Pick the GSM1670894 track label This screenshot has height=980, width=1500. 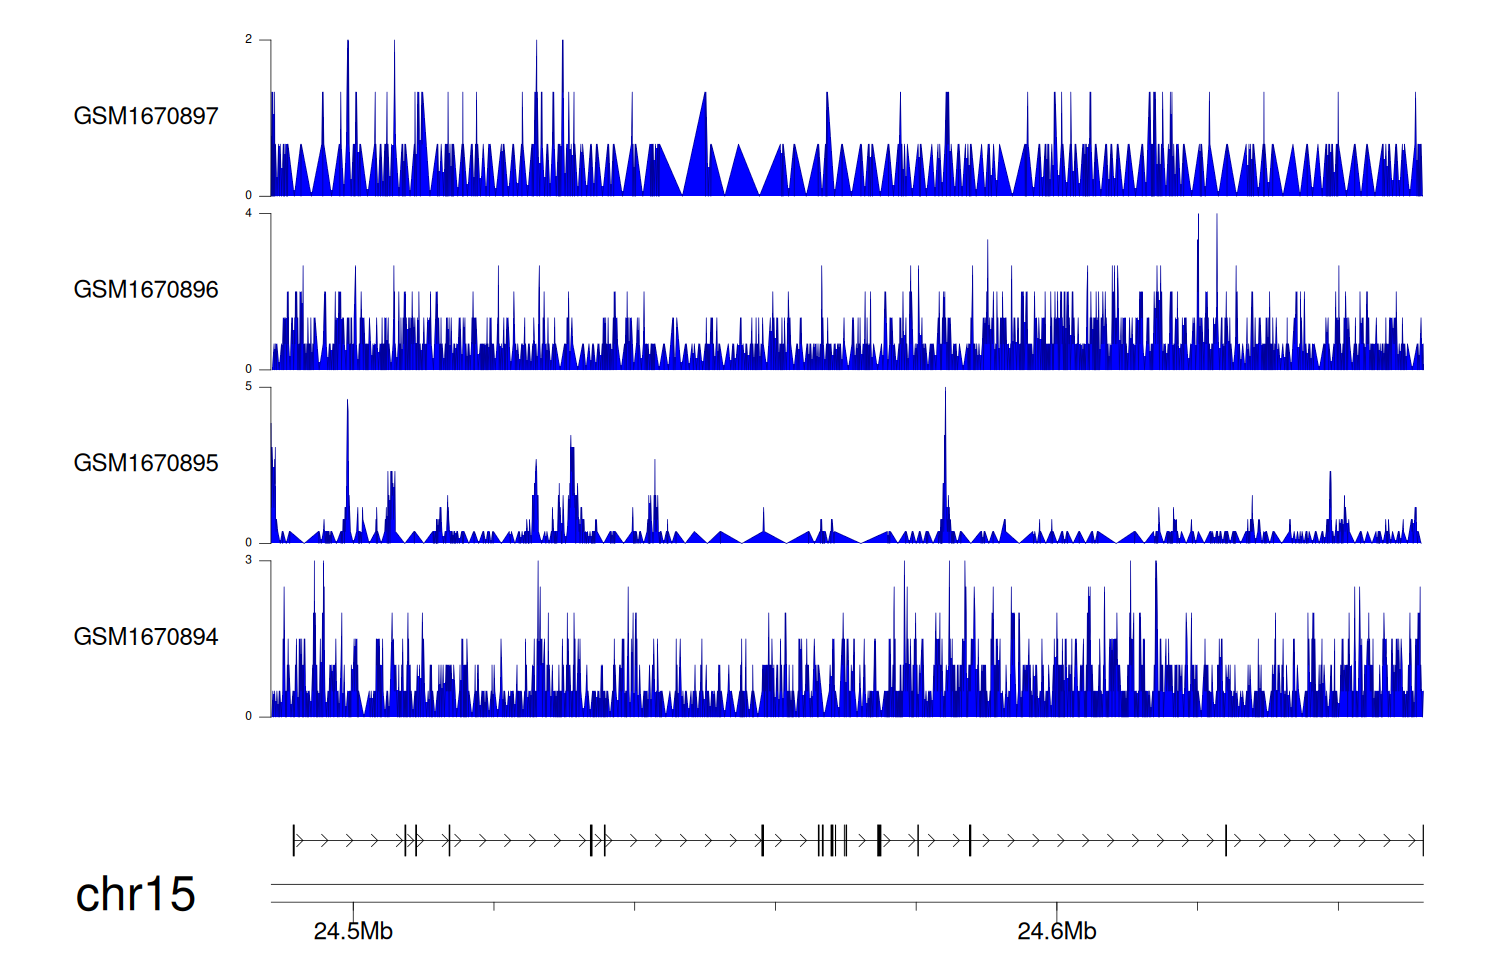click(x=146, y=637)
